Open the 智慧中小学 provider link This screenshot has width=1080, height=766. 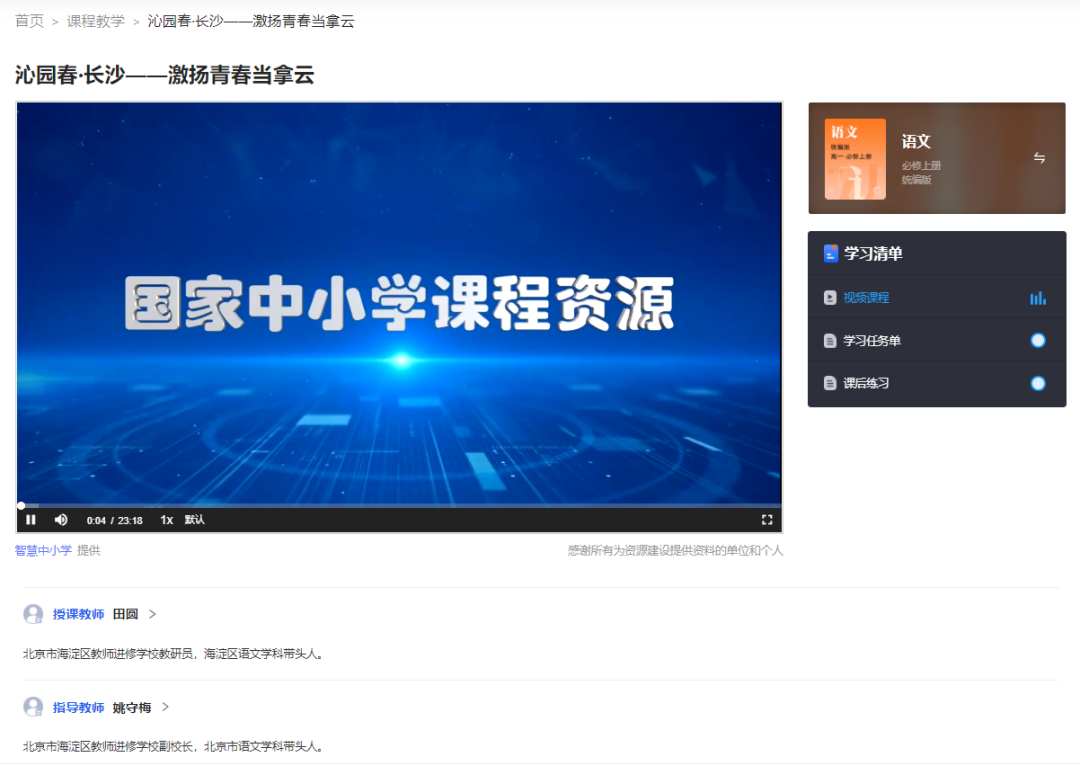pos(42,549)
